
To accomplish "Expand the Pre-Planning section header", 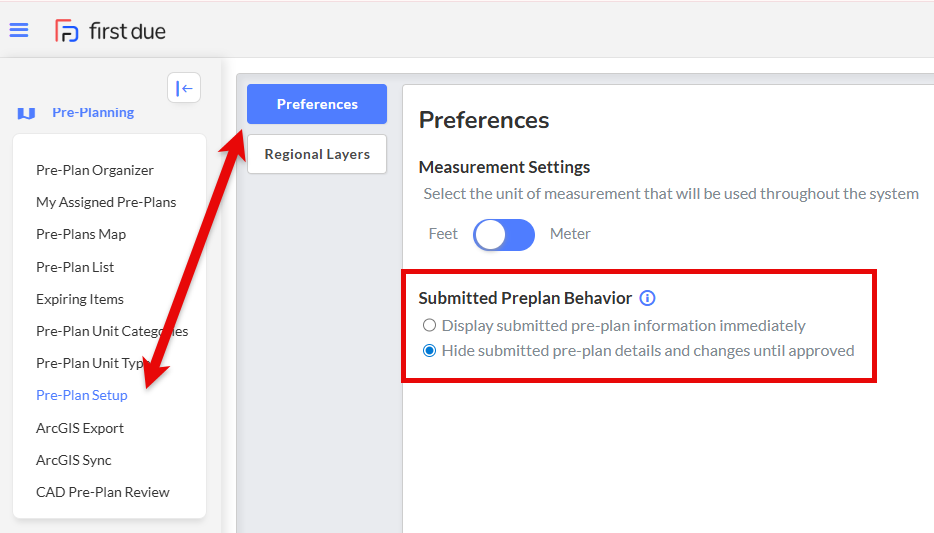I will click(x=93, y=113).
